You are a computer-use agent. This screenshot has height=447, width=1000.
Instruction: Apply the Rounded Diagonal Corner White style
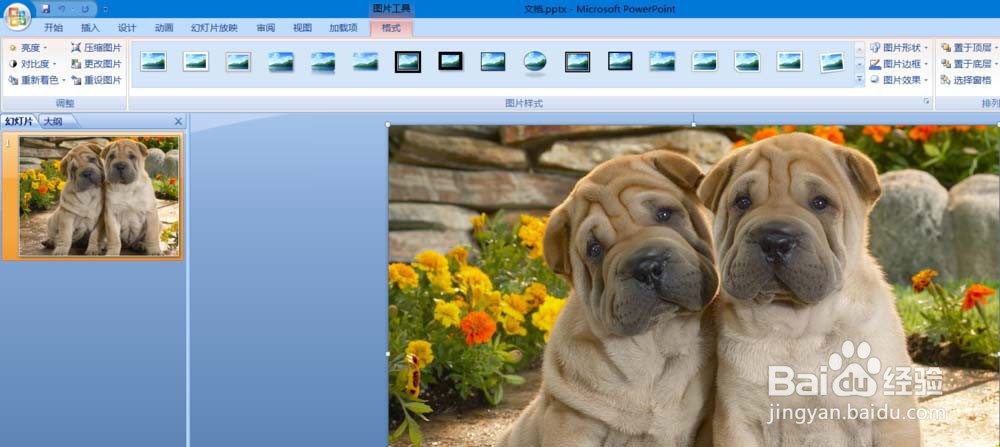click(705, 62)
